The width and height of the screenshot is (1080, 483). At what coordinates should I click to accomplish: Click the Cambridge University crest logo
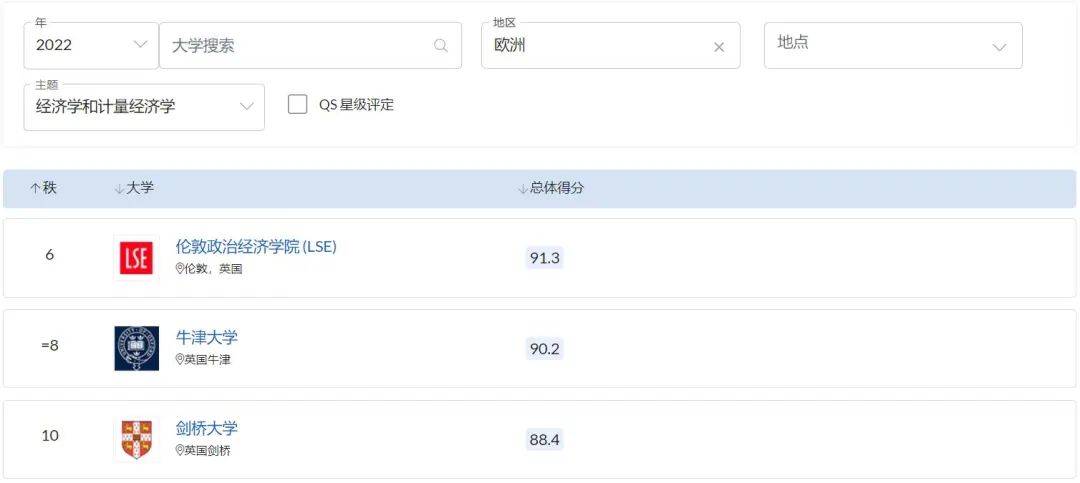click(136, 439)
